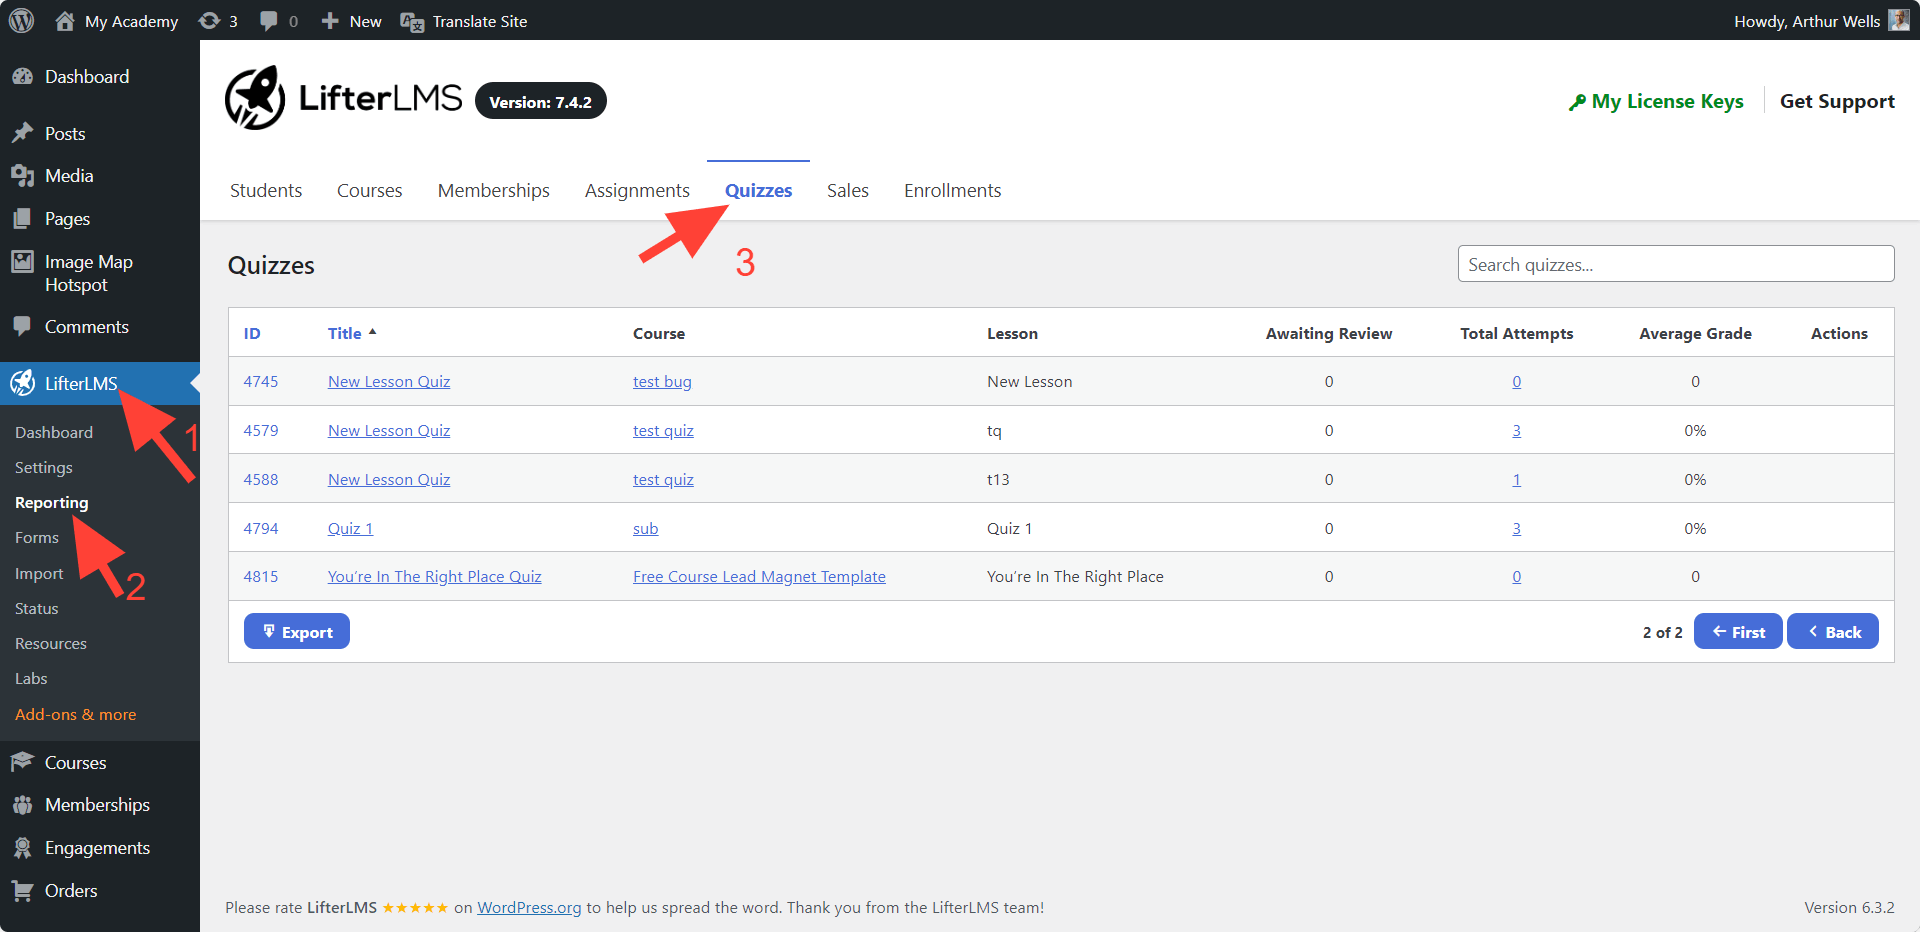This screenshot has height=932, width=1920.
Task: Open Resources submenu item
Action: (51, 643)
